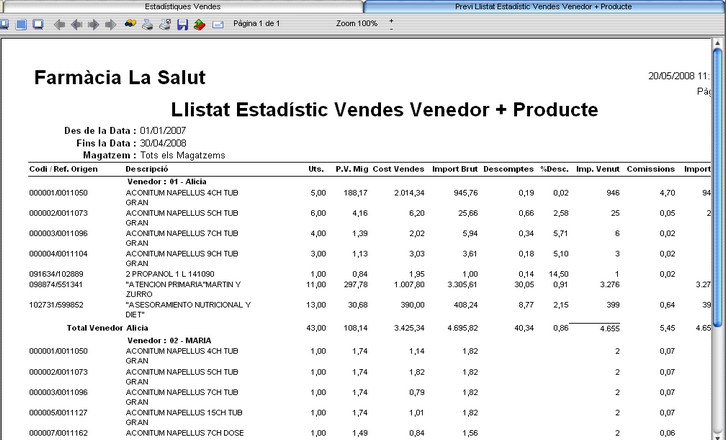Switch to Estadístiques Vendes tab
The height and width of the screenshot is (440, 726).
point(182,6)
